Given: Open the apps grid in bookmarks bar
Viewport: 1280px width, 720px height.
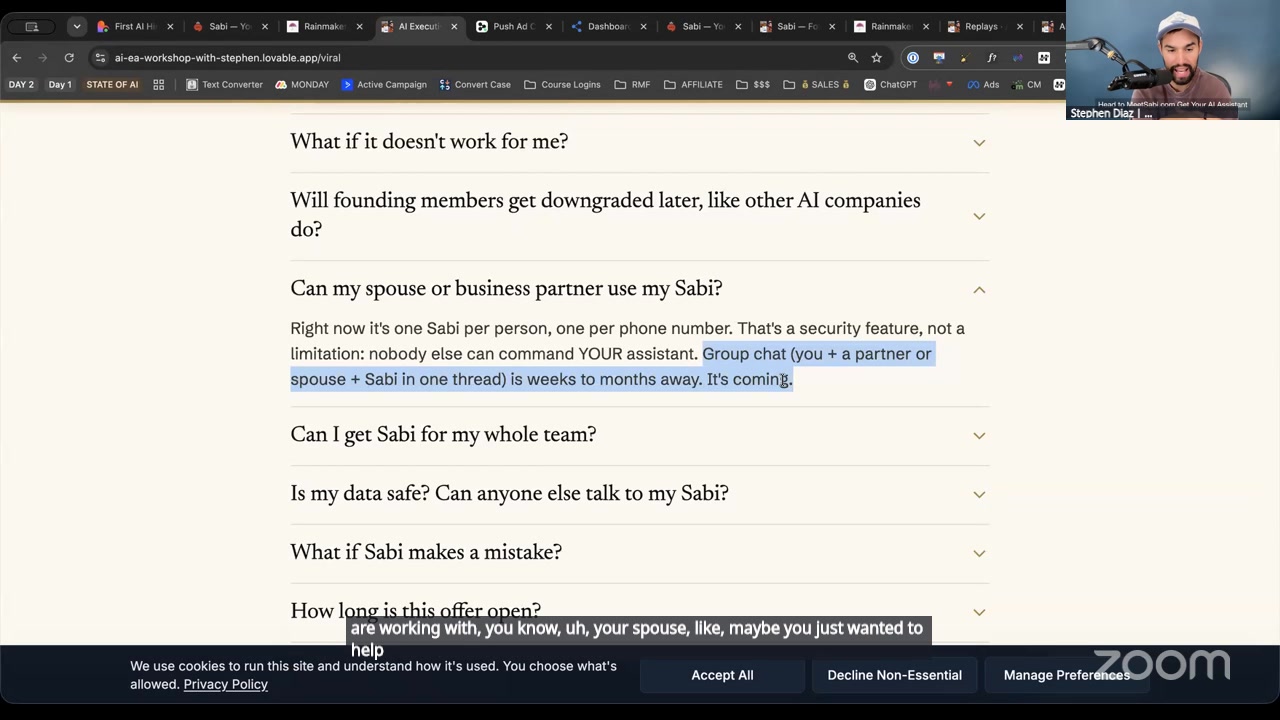Looking at the screenshot, I should pos(159,85).
